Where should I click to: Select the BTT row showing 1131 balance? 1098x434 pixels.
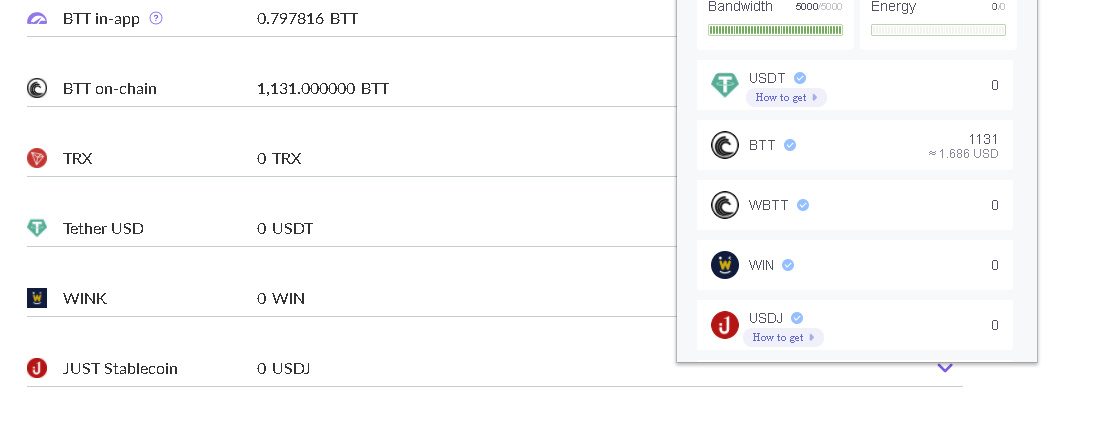855,145
